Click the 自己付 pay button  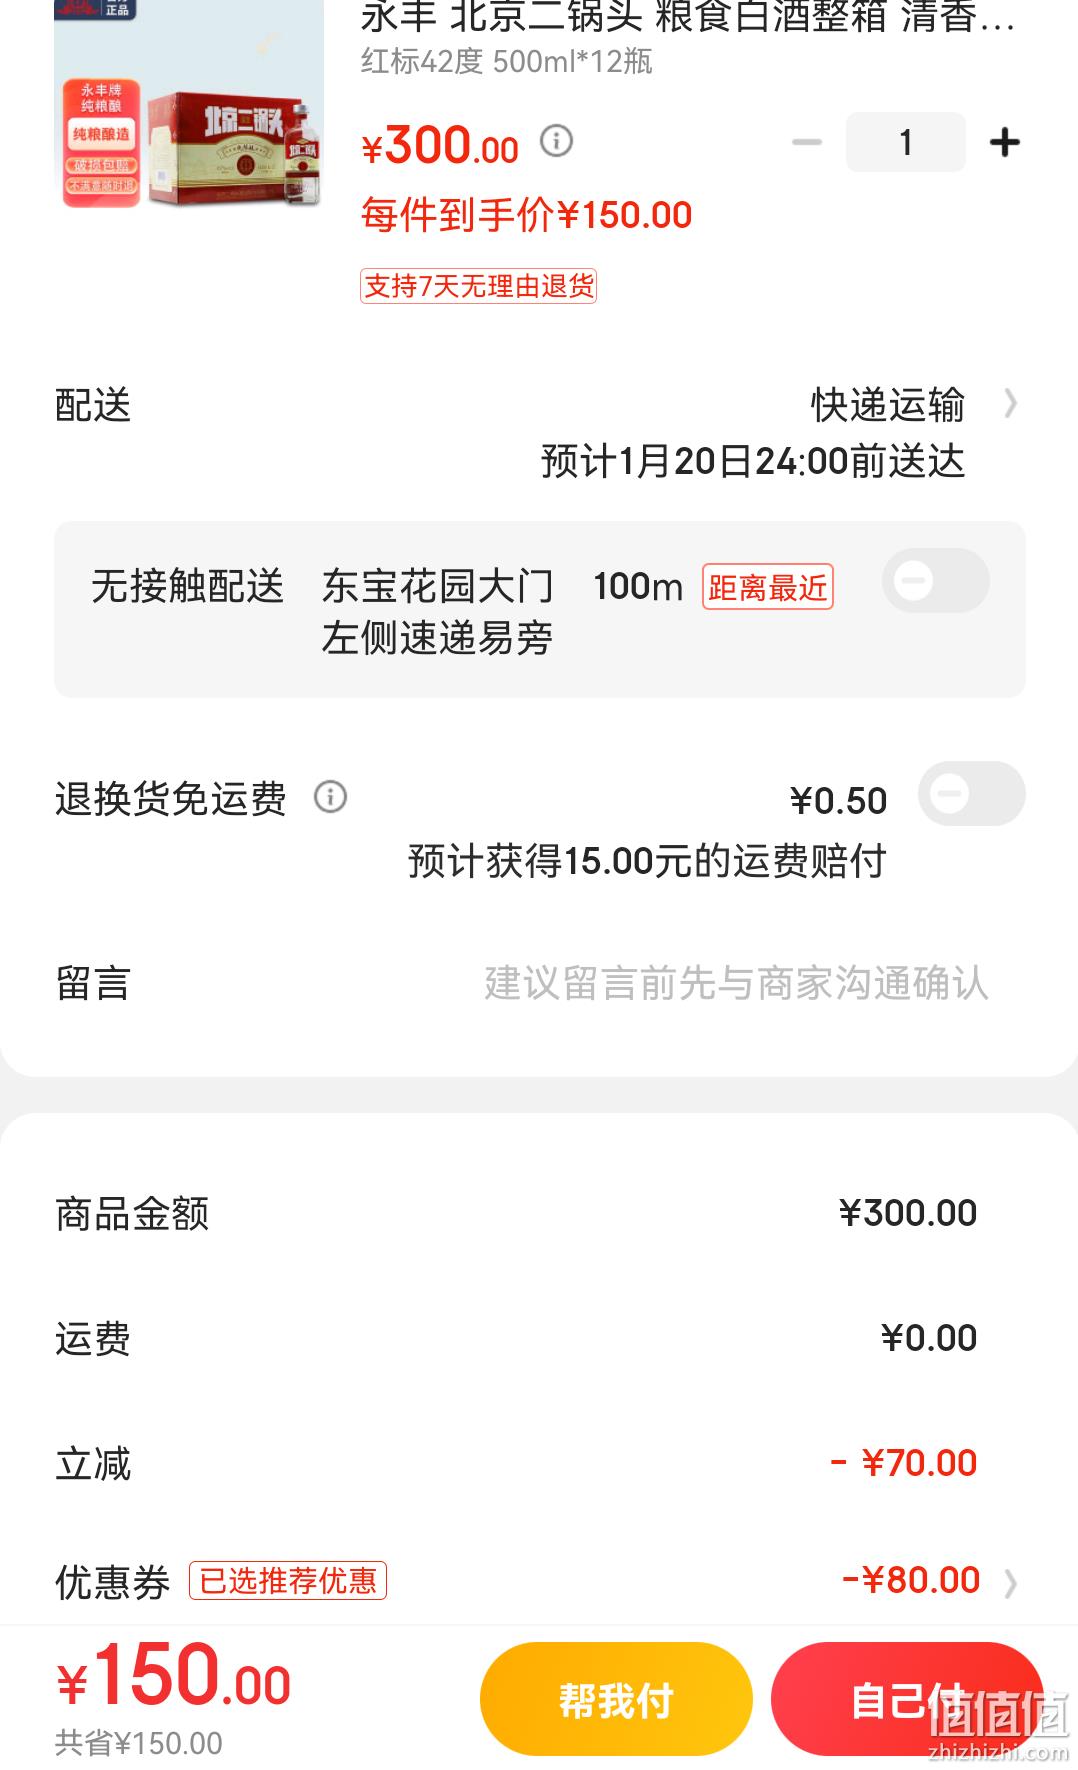(907, 1699)
